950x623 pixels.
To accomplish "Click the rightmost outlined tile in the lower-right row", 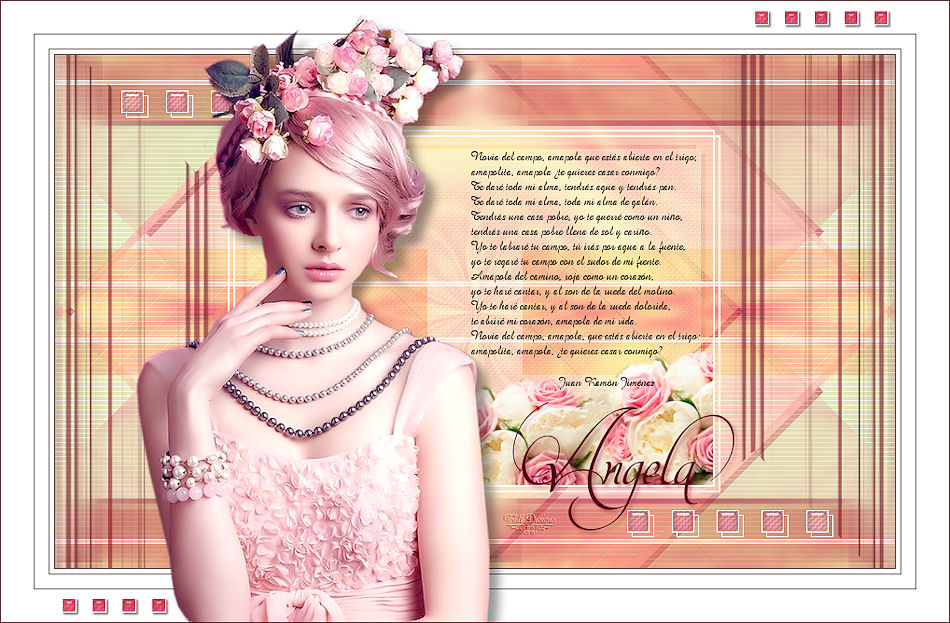I will pyautogui.click(x=819, y=522).
